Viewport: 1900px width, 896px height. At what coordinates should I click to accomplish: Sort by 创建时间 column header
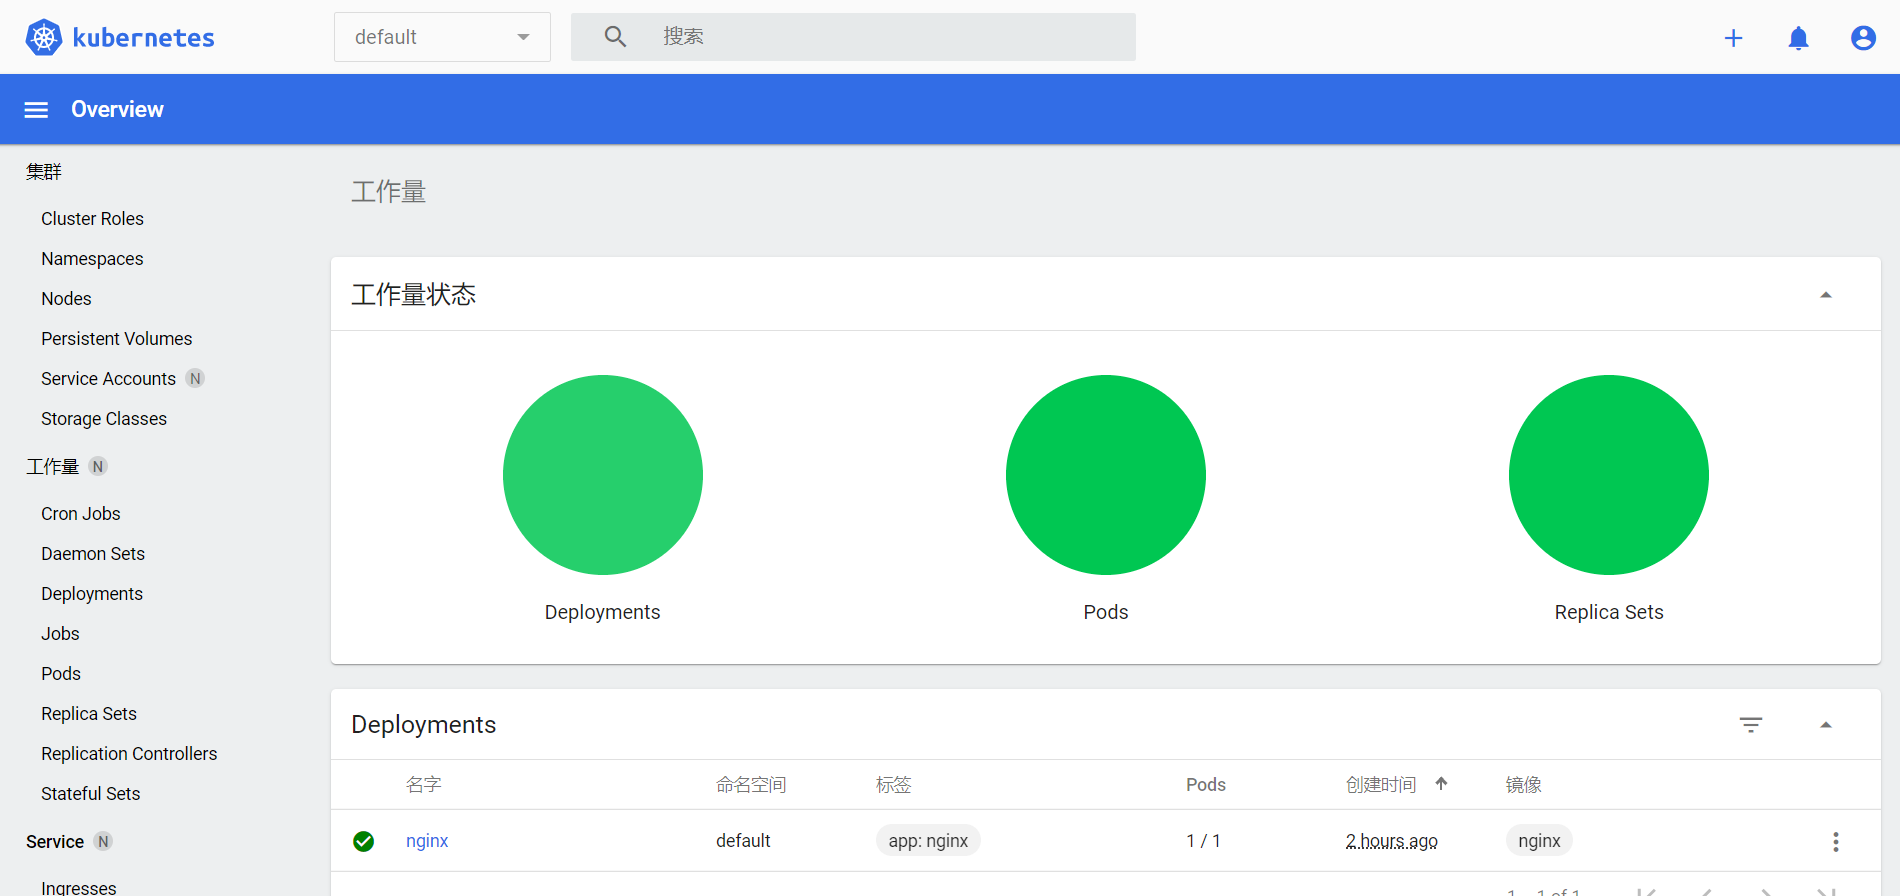pyautogui.click(x=1381, y=785)
